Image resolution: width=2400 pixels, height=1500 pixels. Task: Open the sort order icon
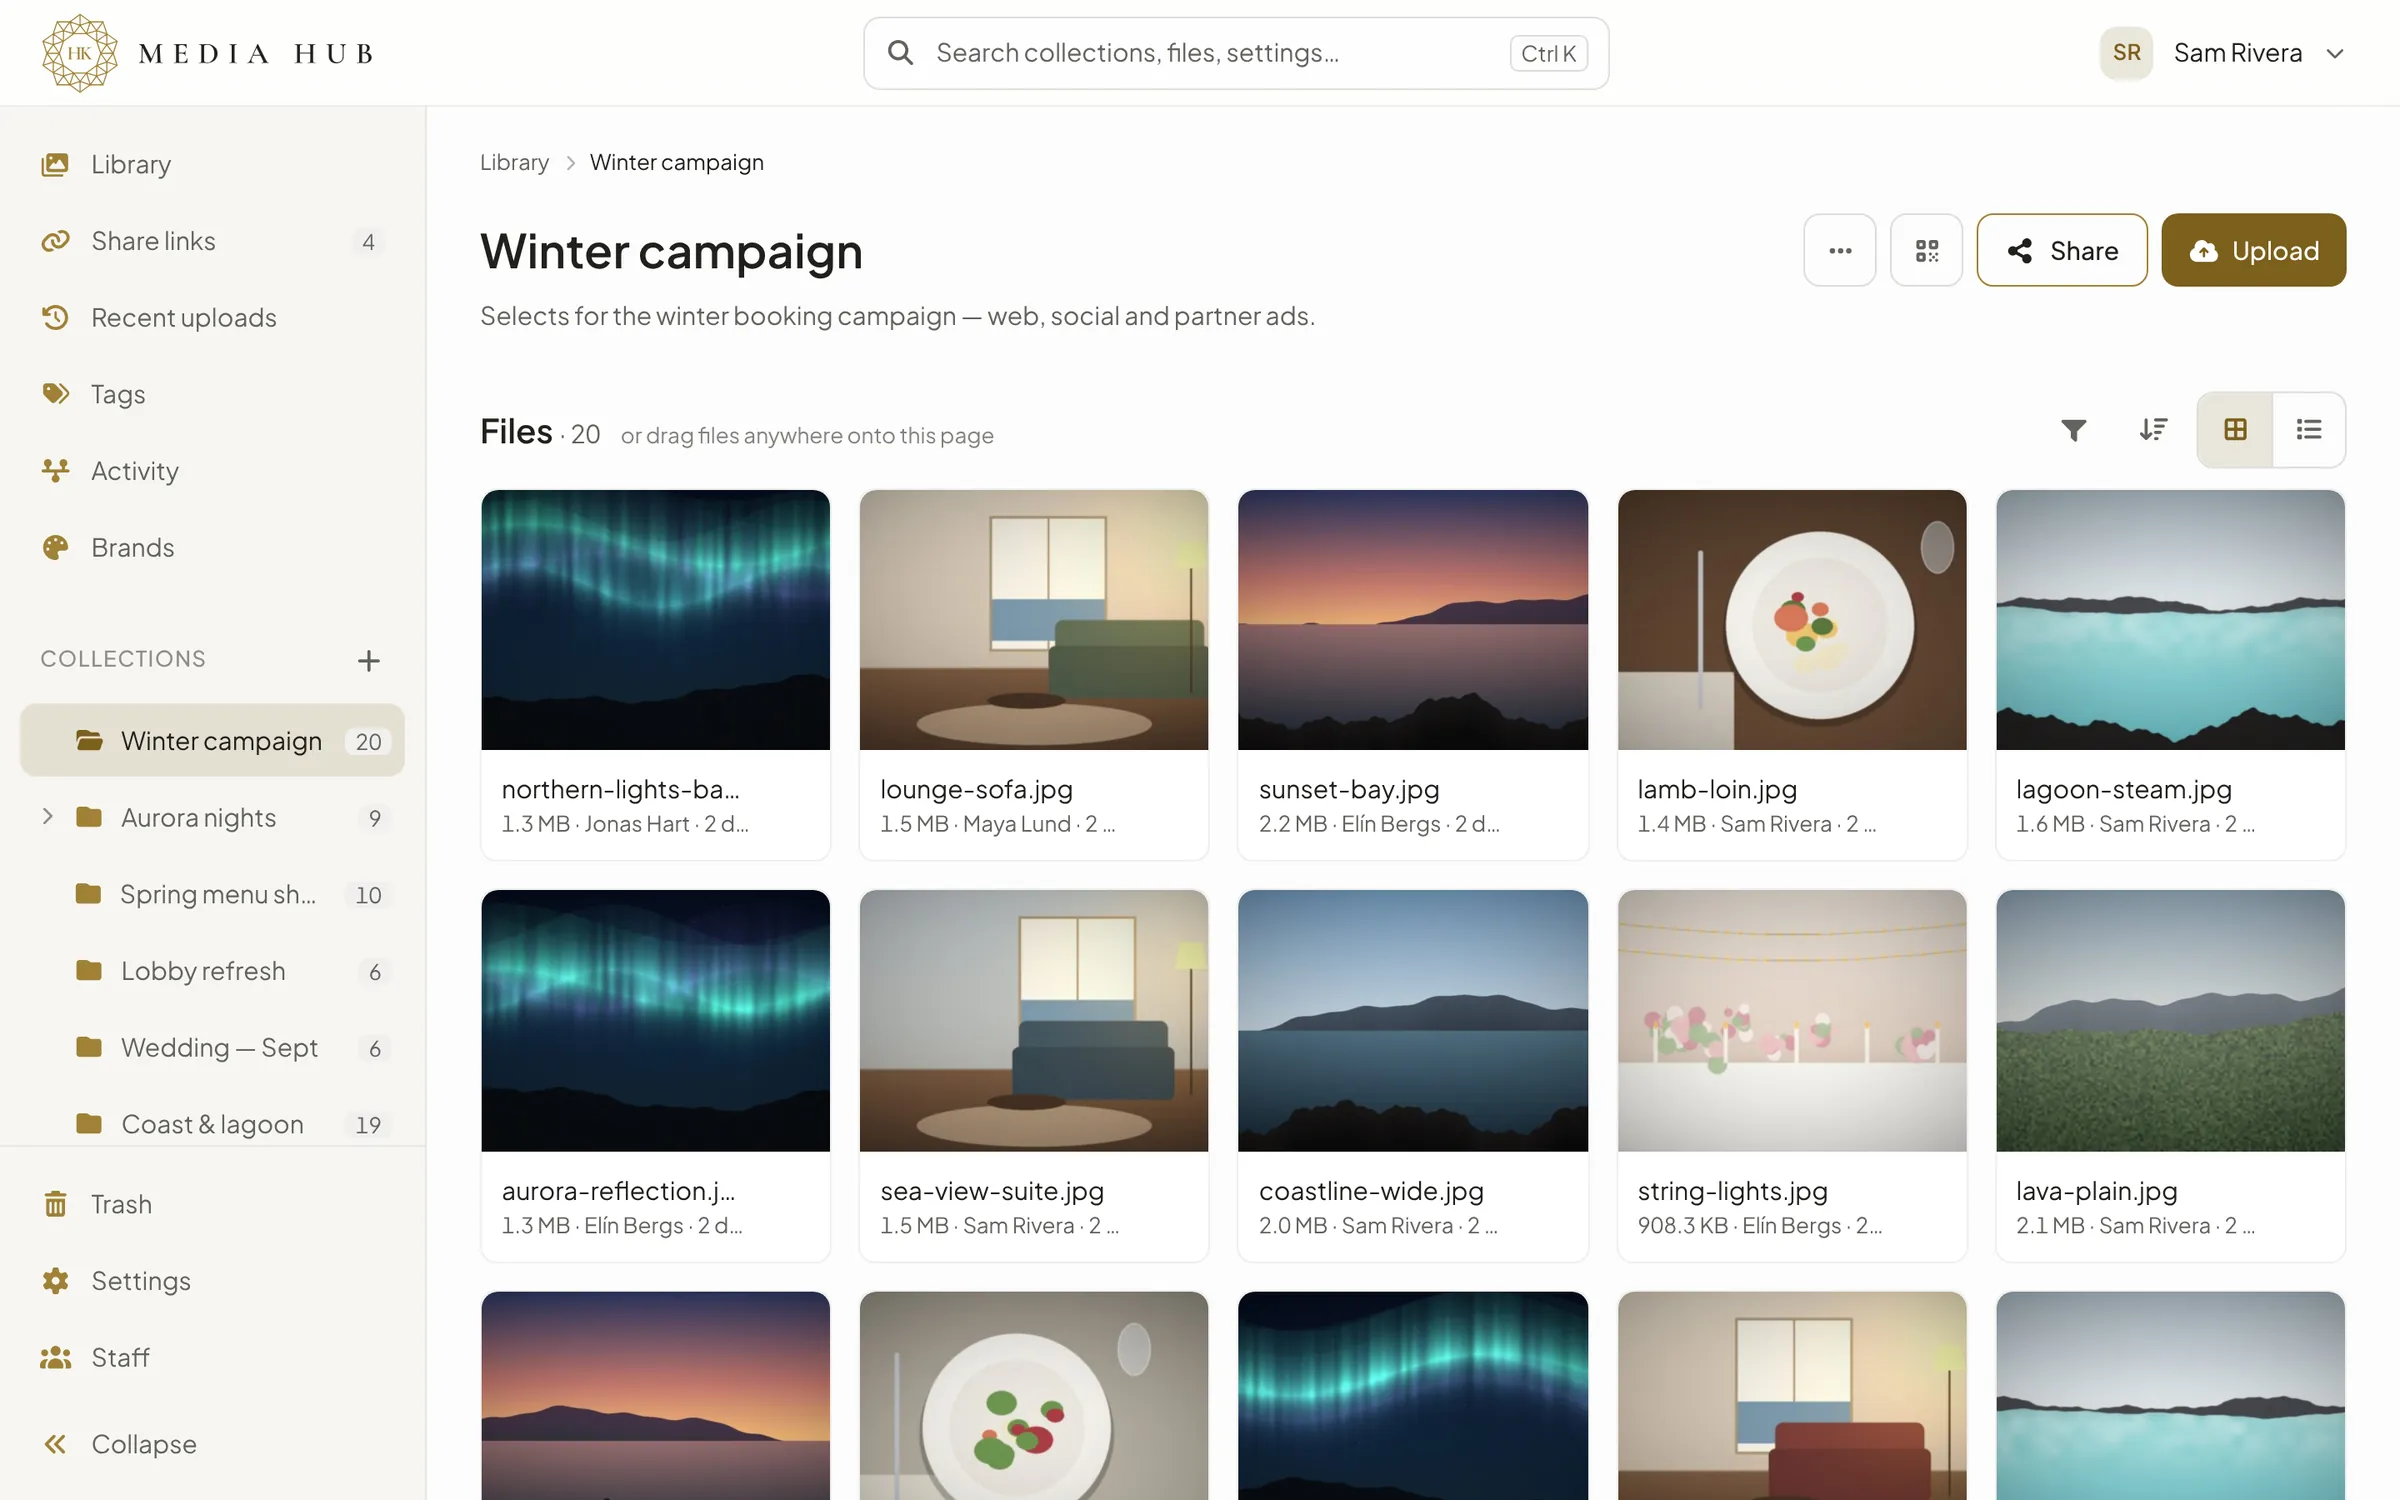2153,430
